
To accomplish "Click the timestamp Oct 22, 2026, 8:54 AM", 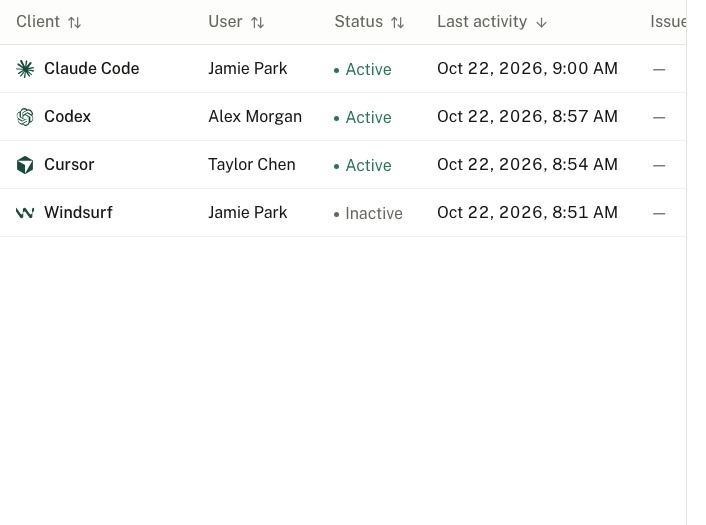I will 527,165.
